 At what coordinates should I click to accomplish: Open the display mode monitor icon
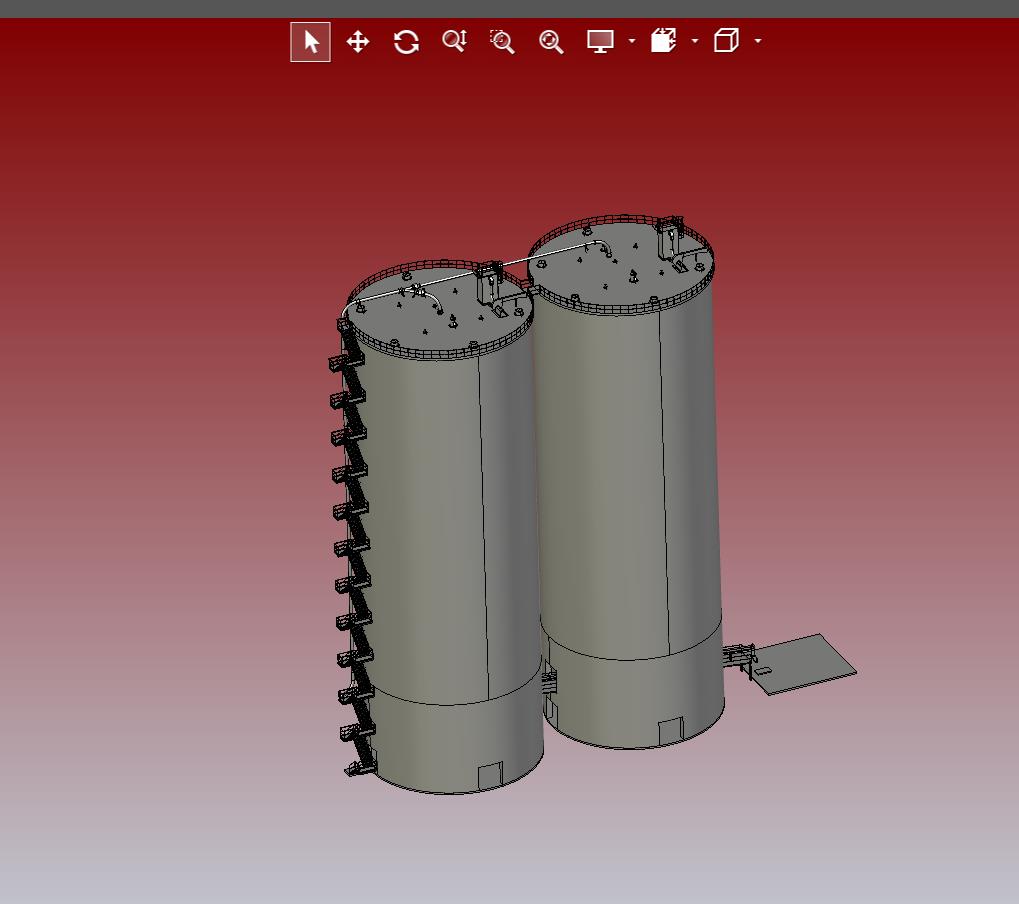point(600,41)
